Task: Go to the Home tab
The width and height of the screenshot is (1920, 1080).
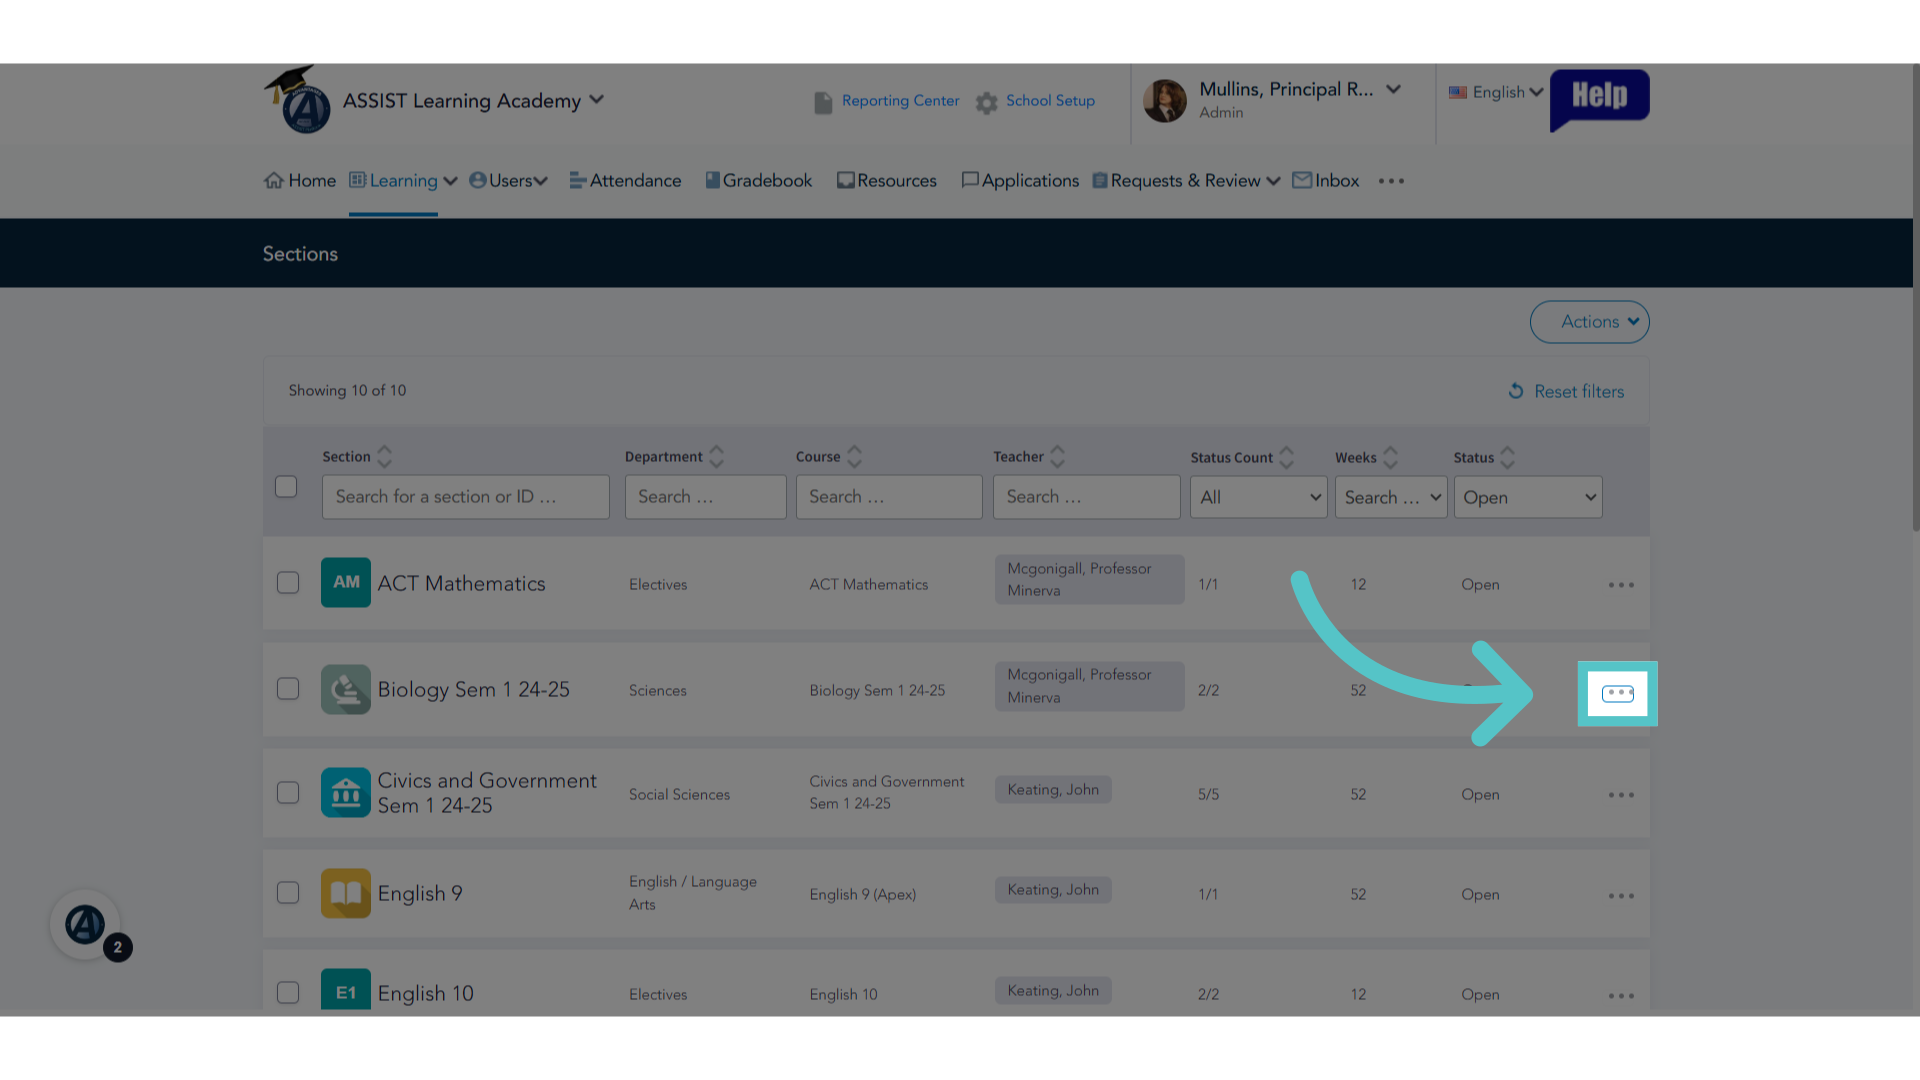Action: tap(300, 181)
